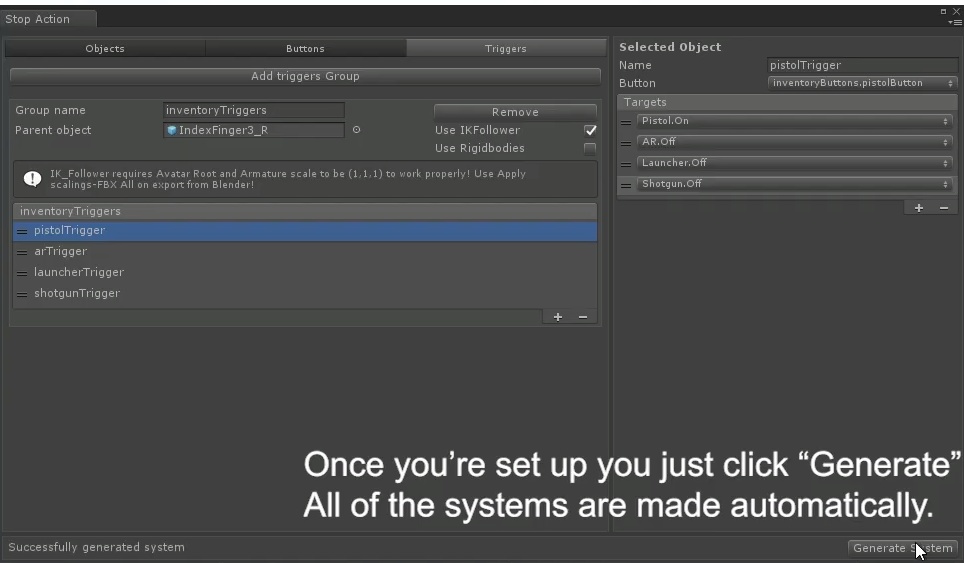The height and width of the screenshot is (563, 964).
Task: Open the AR.Off target dropdown
Action: tap(795, 142)
